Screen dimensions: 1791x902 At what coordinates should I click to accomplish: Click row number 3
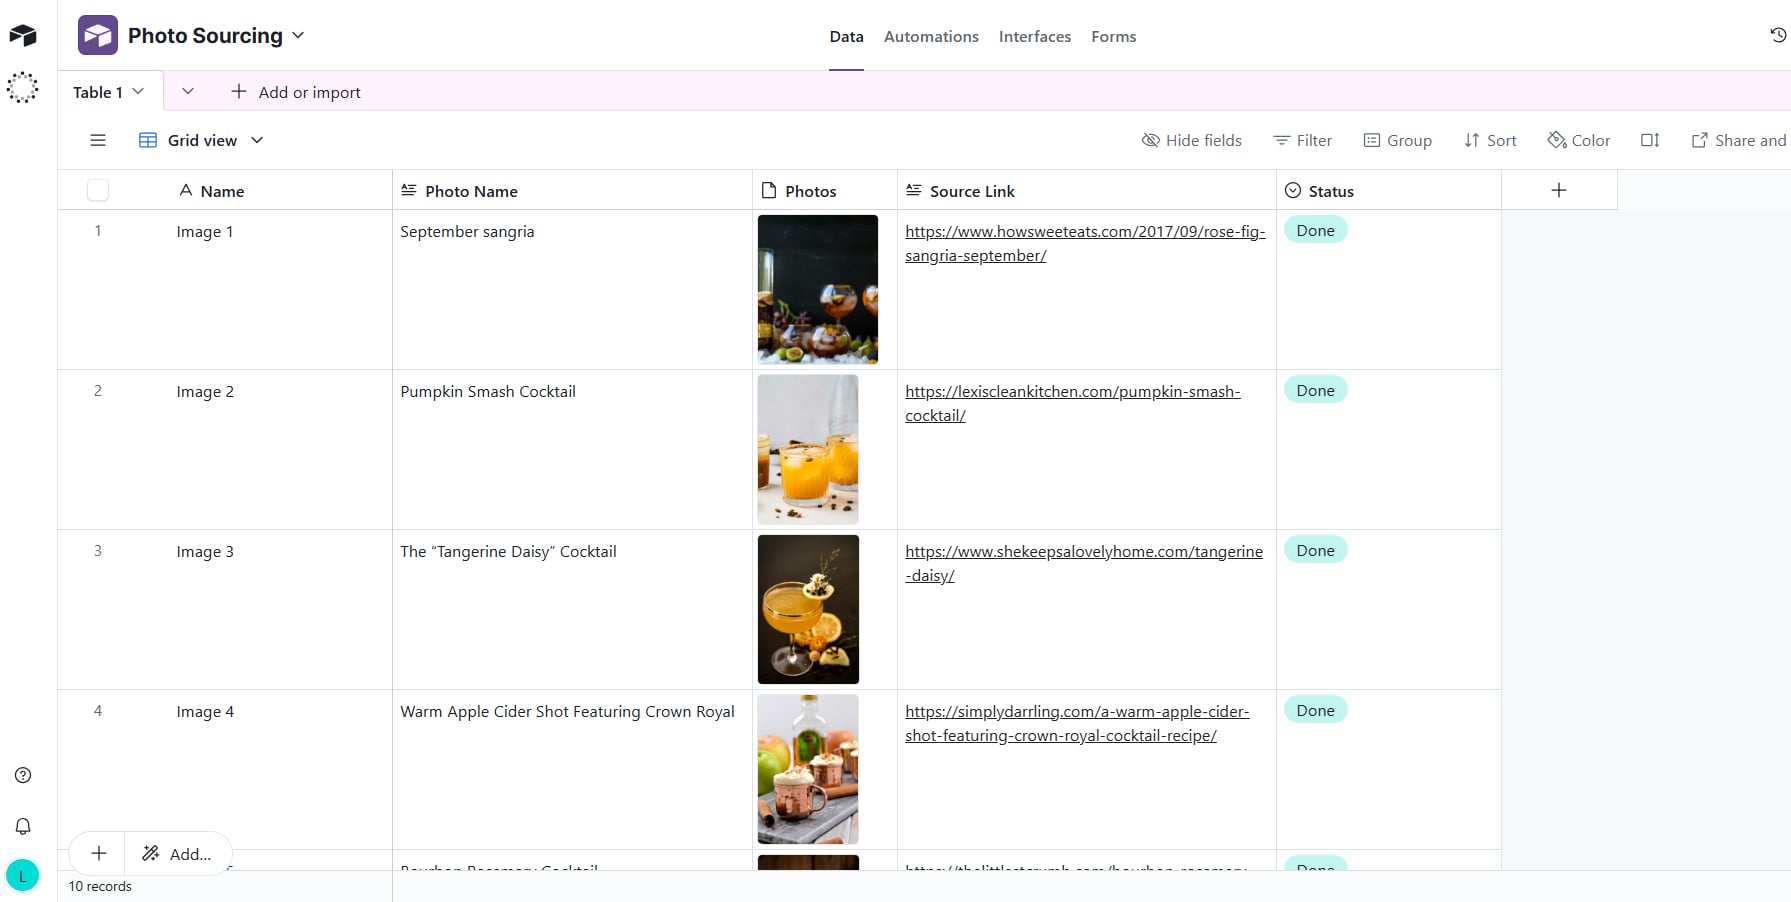98,551
